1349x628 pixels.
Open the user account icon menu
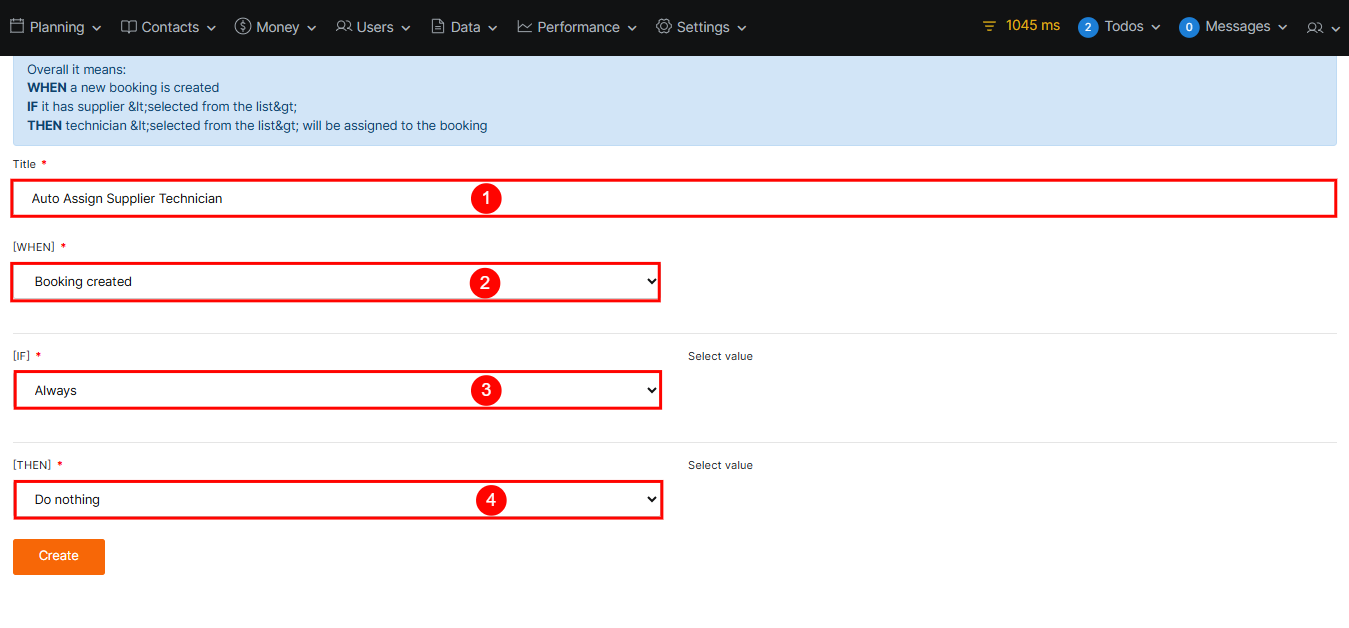pos(1322,28)
